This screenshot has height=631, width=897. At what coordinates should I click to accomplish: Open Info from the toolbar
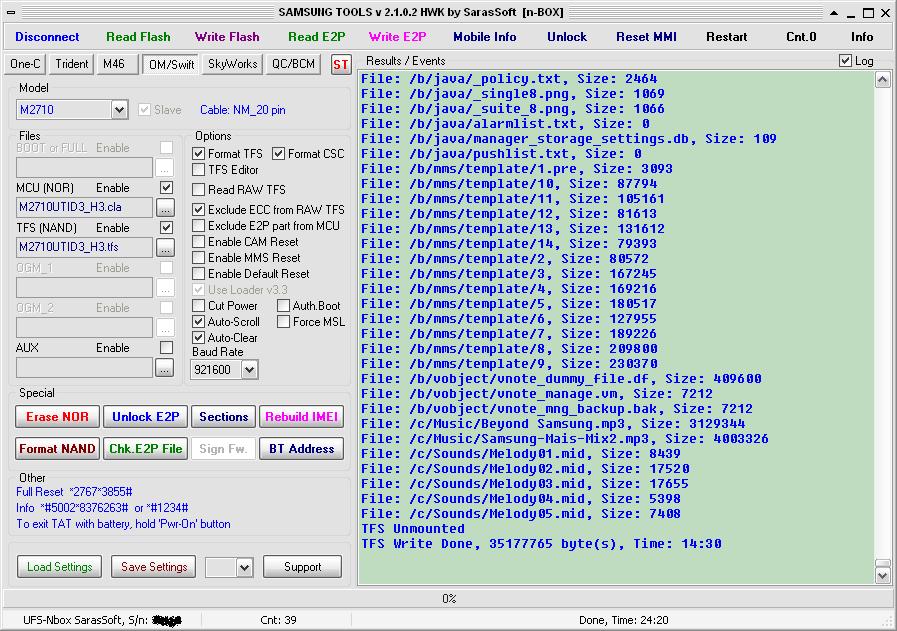pos(862,37)
